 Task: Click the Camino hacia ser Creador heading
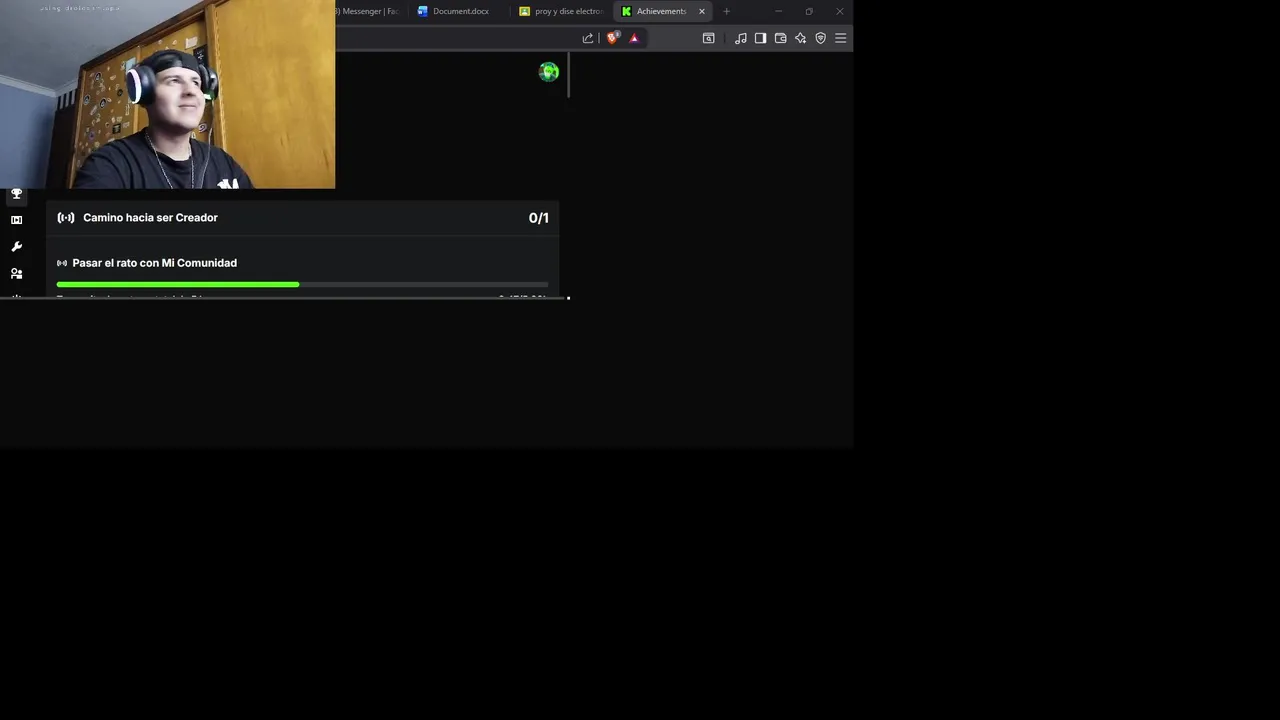(x=150, y=217)
